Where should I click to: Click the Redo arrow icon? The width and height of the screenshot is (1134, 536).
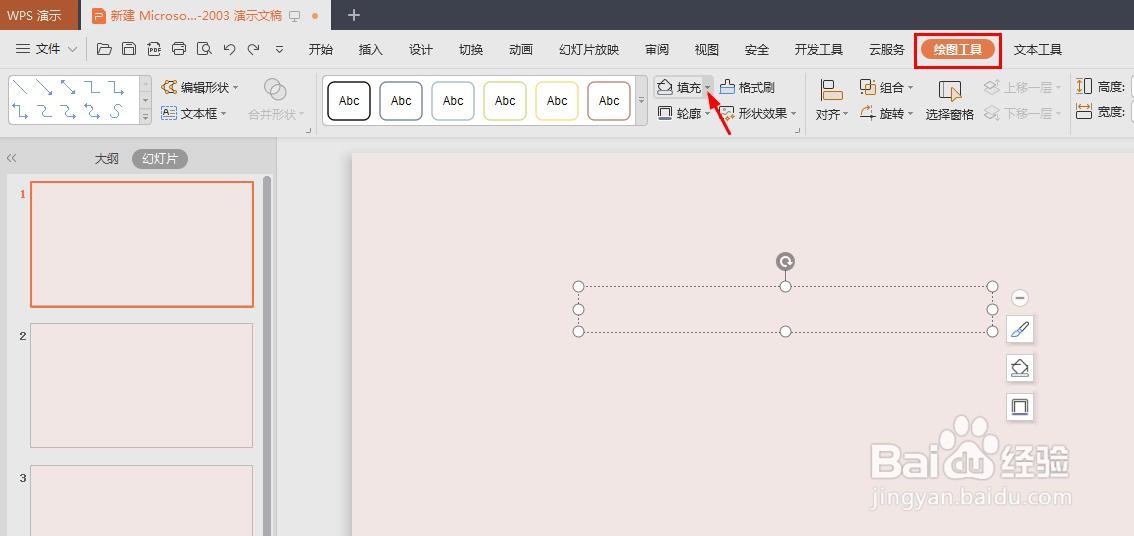253,49
